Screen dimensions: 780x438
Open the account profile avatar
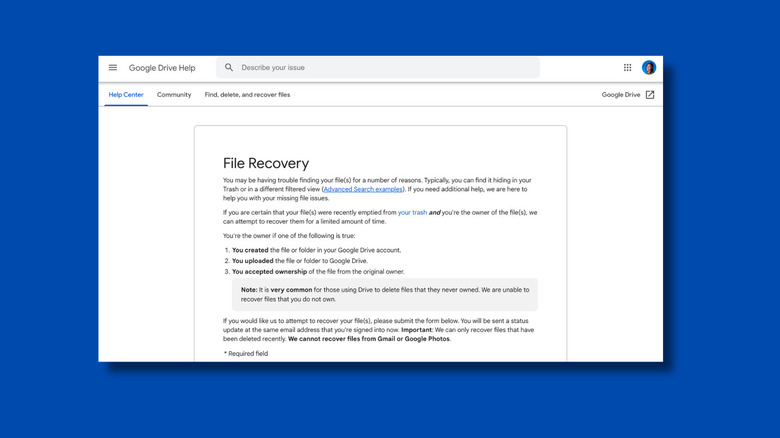[649, 68]
